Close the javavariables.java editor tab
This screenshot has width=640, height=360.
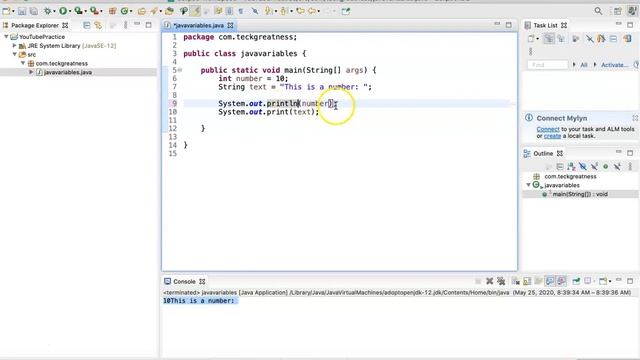pyautogui.click(x=231, y=25)
